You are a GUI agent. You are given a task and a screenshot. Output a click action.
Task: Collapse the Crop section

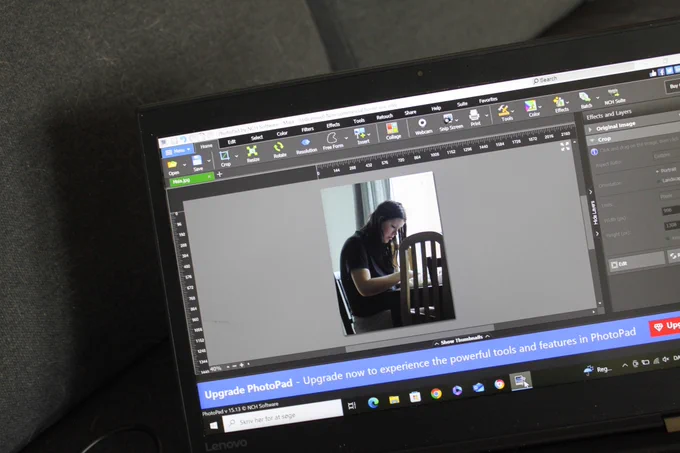pos(592,140)
